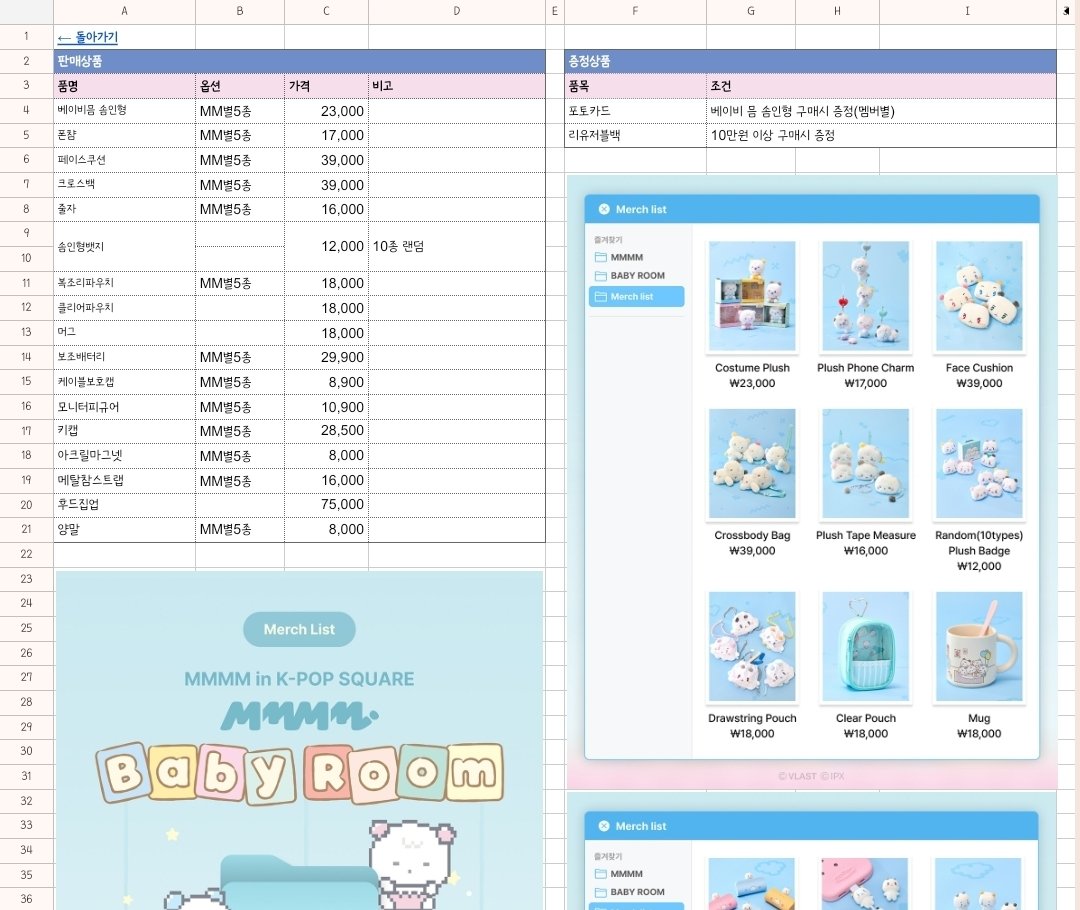Viewport: 1080px width, 910px height.
Task: Click the 품목 column title cell
Action: tap(635, 86)
